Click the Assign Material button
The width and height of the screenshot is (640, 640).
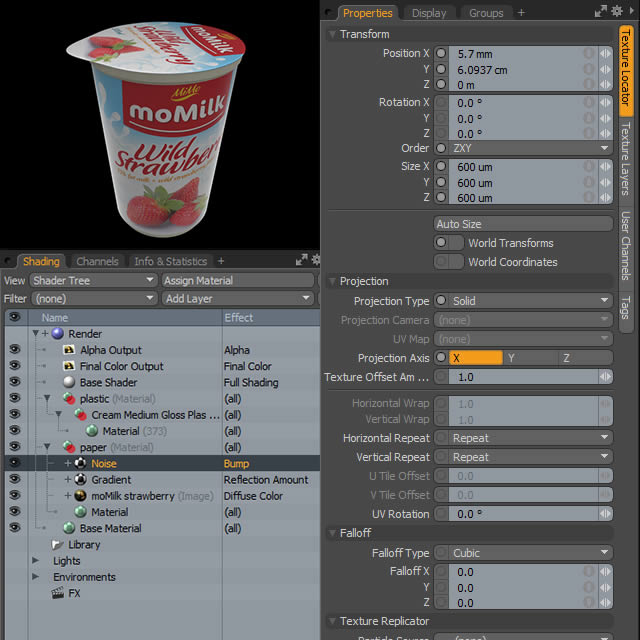click(238, 280)
